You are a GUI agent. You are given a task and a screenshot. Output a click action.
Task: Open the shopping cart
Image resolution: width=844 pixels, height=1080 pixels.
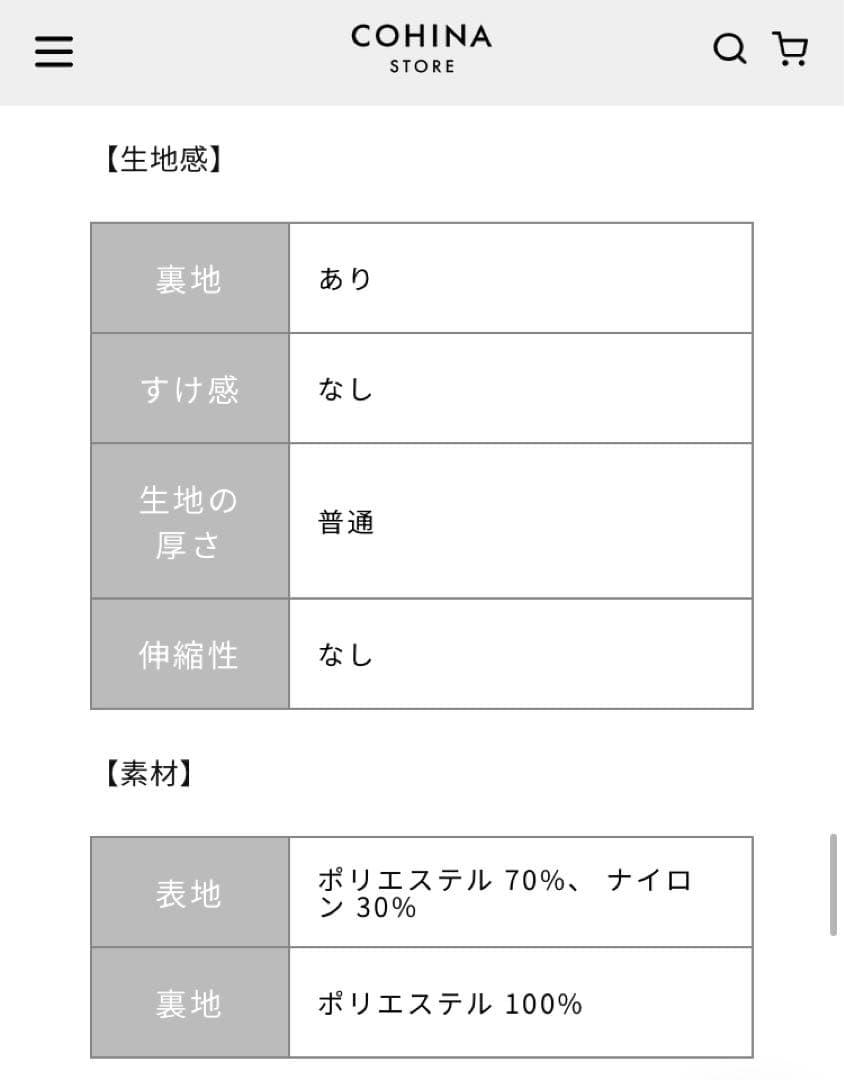coord(790,48)
